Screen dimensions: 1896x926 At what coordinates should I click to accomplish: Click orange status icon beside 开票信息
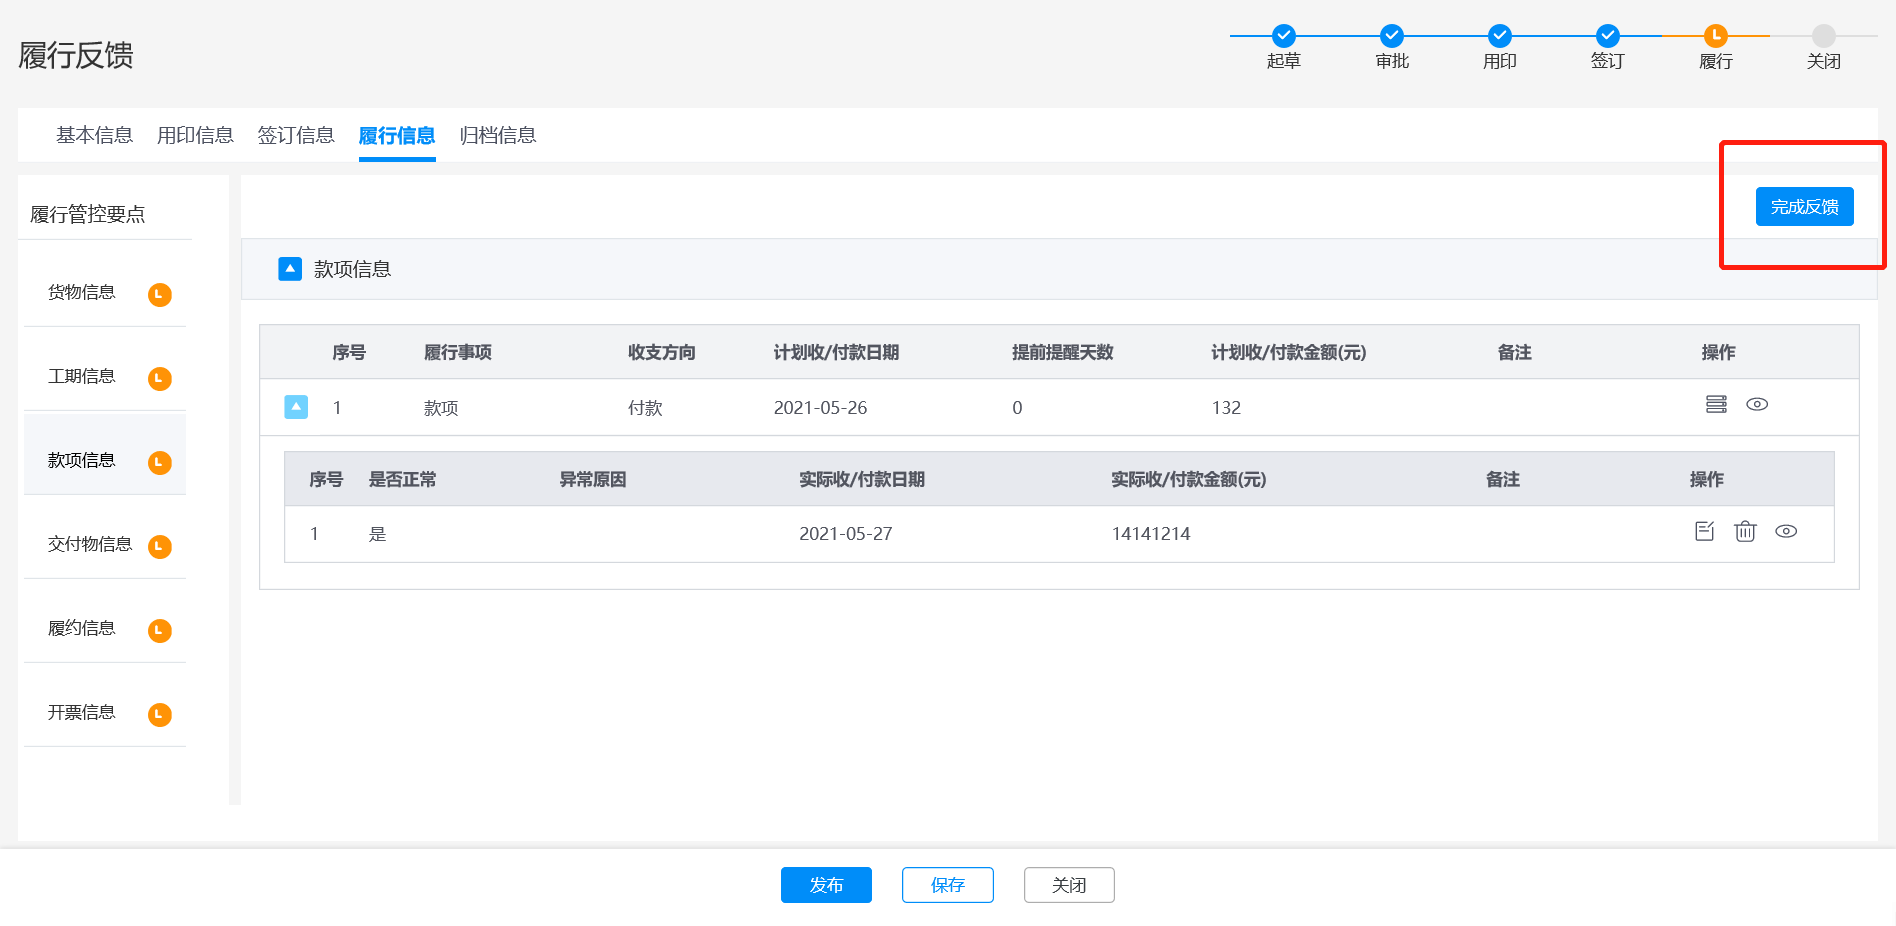160,715
